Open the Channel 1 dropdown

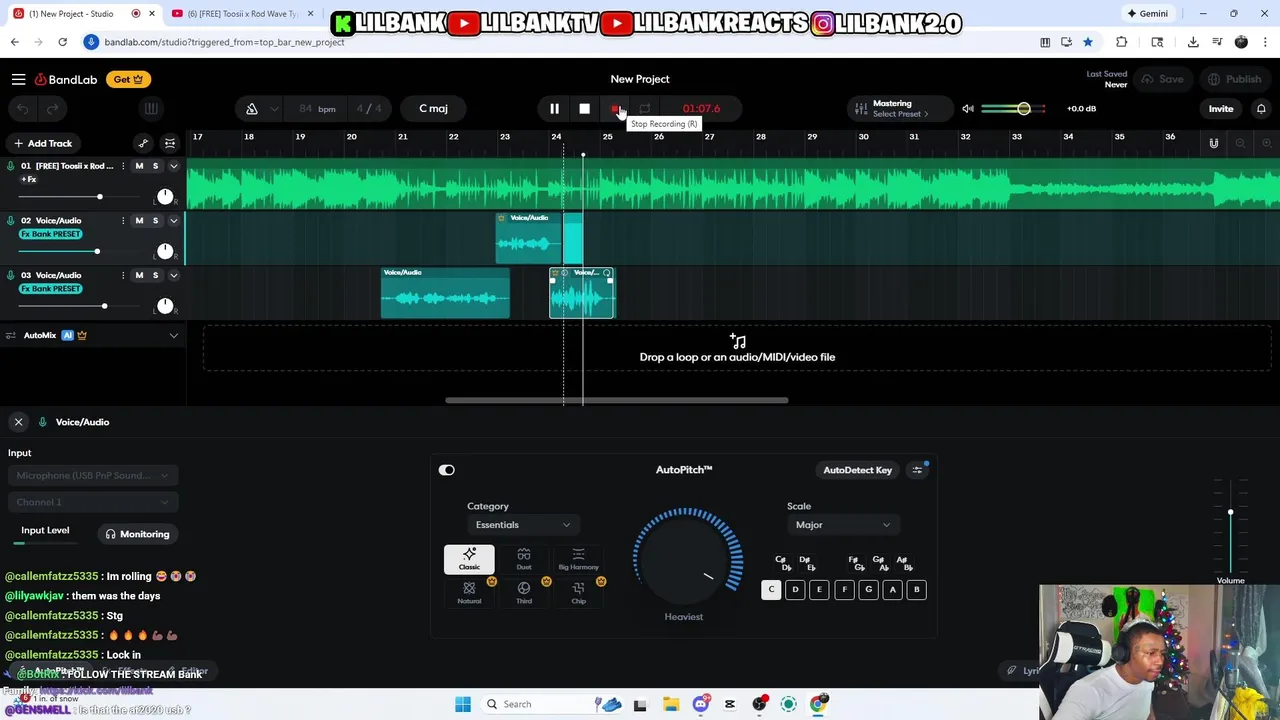coord(93,502)
